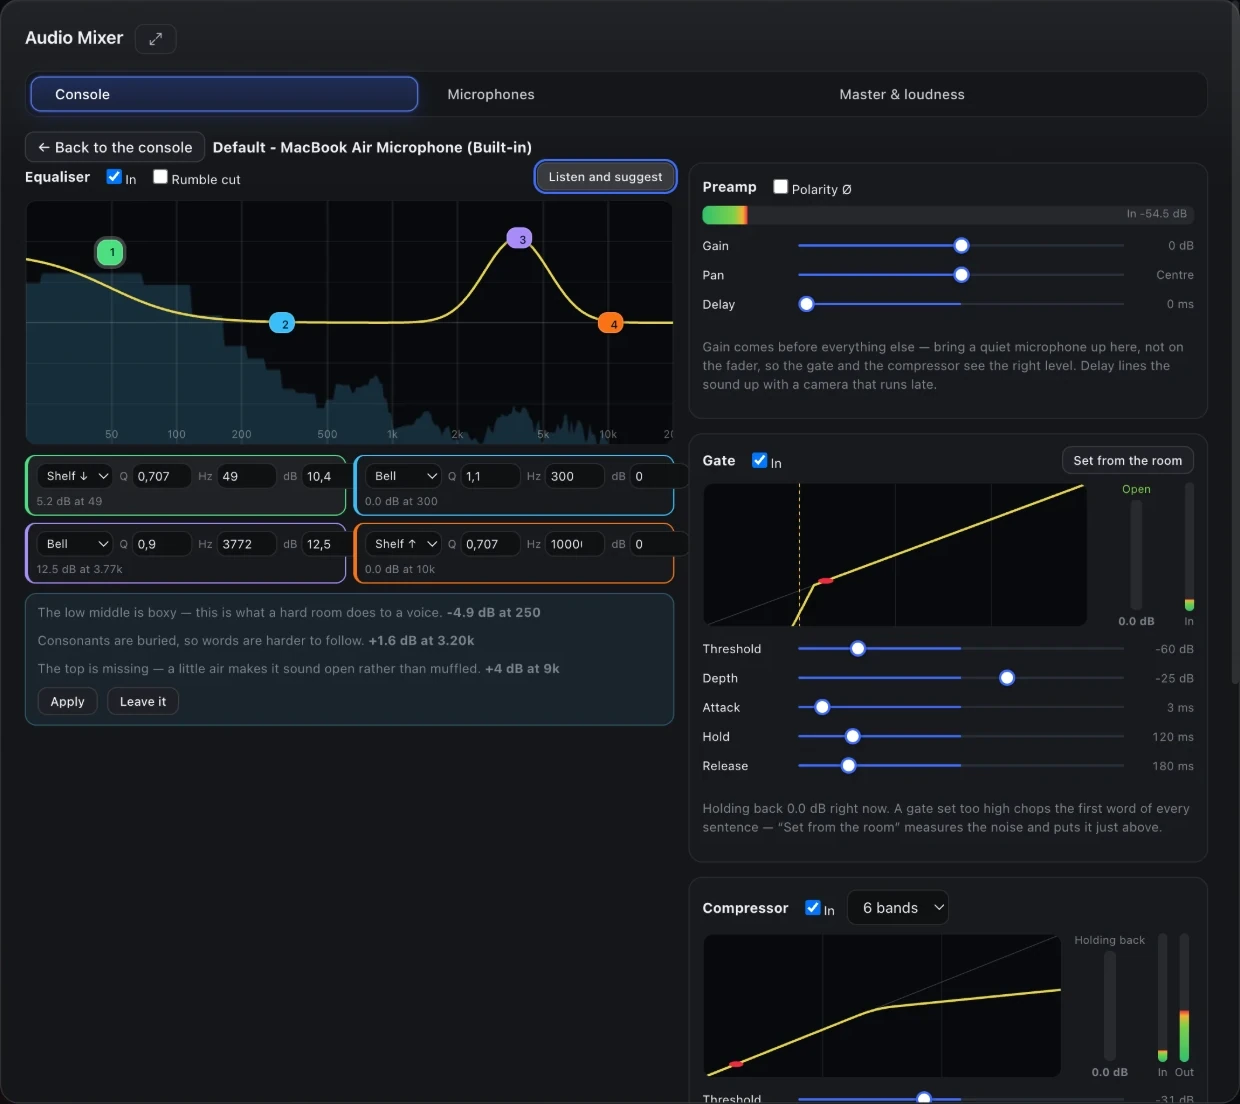Uncheck the Compressor In checkbox
The image size is (1240, 1104).
(812, 907)
